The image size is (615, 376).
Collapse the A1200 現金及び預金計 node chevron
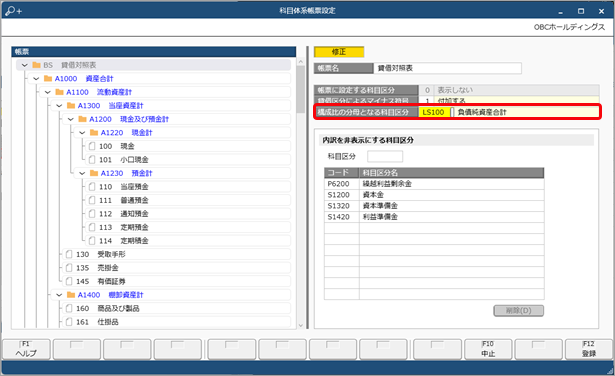pos(71,119)
